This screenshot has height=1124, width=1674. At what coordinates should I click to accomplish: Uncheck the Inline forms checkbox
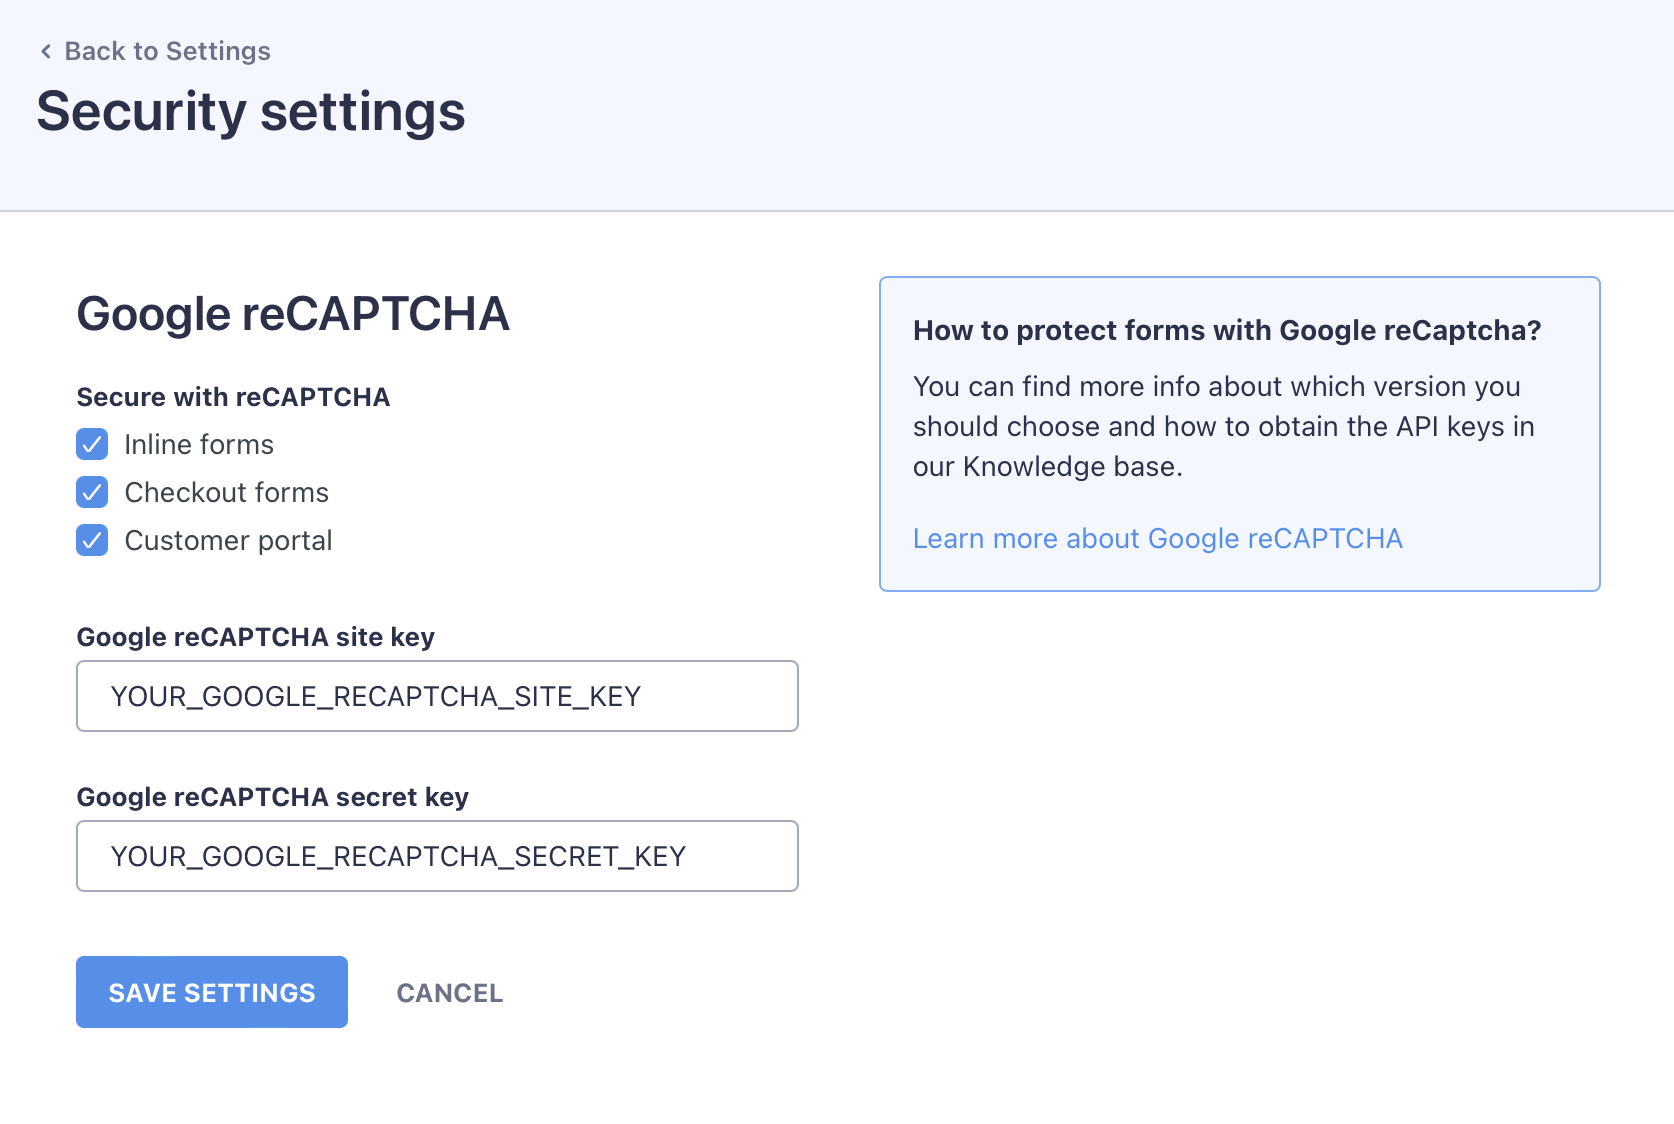(x=92, y=444)
